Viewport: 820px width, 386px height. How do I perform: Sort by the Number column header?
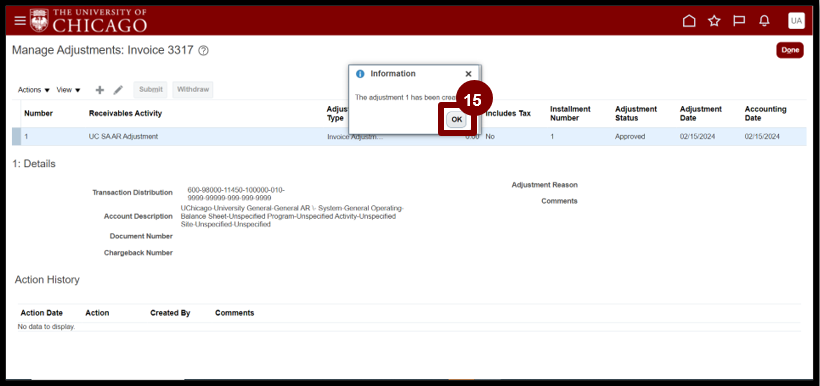pos(39,113)
